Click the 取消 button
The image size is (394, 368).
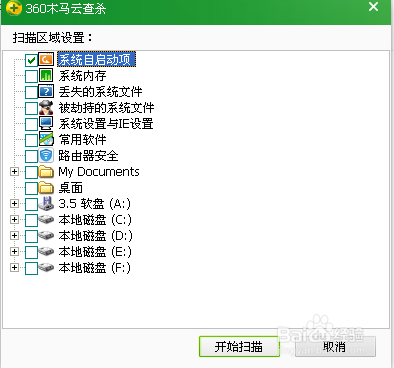pos(335,347)
